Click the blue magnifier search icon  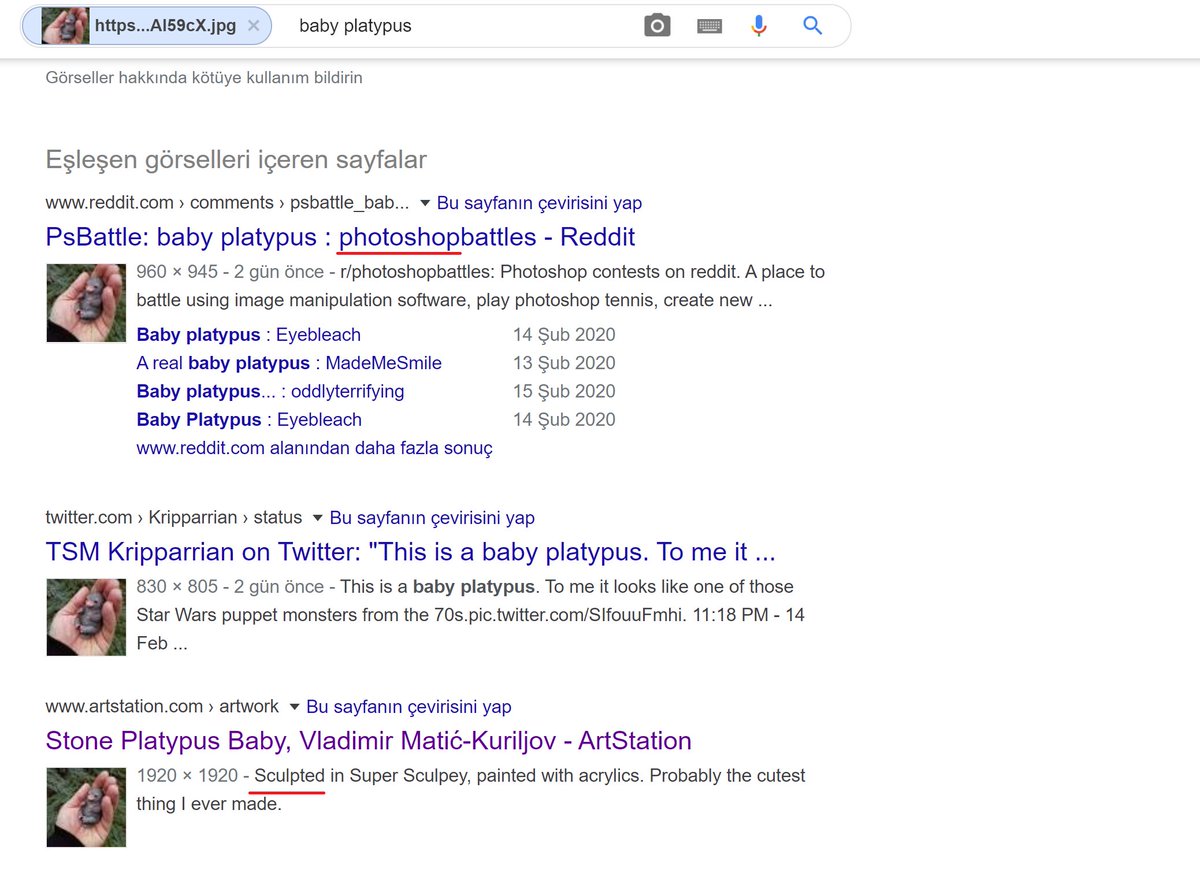(813, 26)
